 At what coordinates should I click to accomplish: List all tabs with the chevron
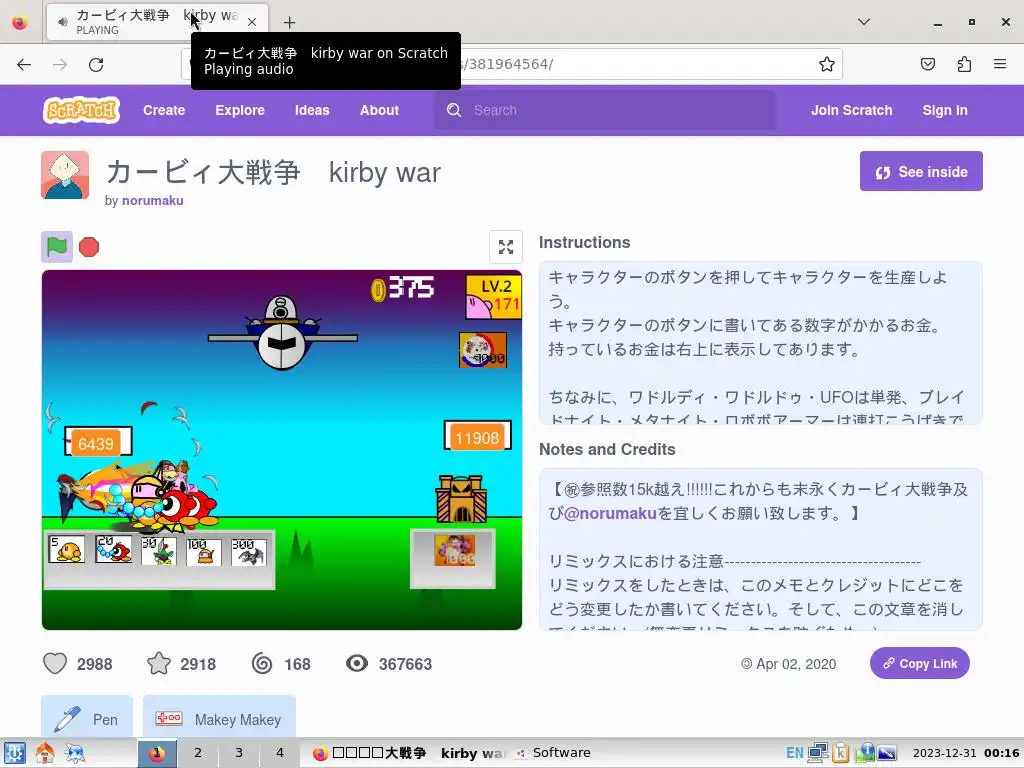(864, 22)
